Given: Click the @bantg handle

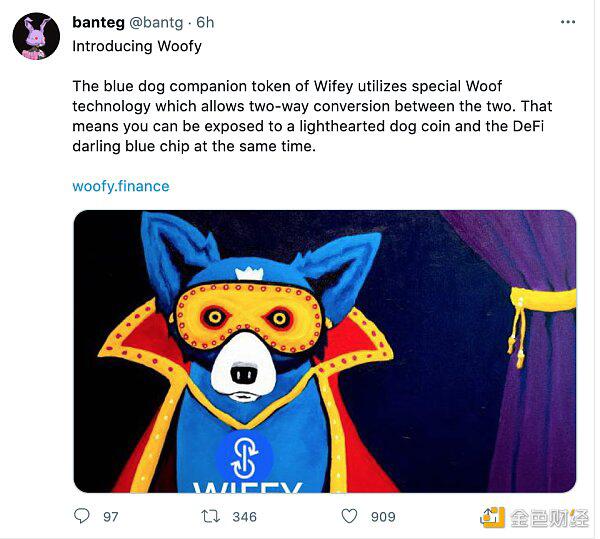Looking at the screenshot, I should (x=156, y=22).
